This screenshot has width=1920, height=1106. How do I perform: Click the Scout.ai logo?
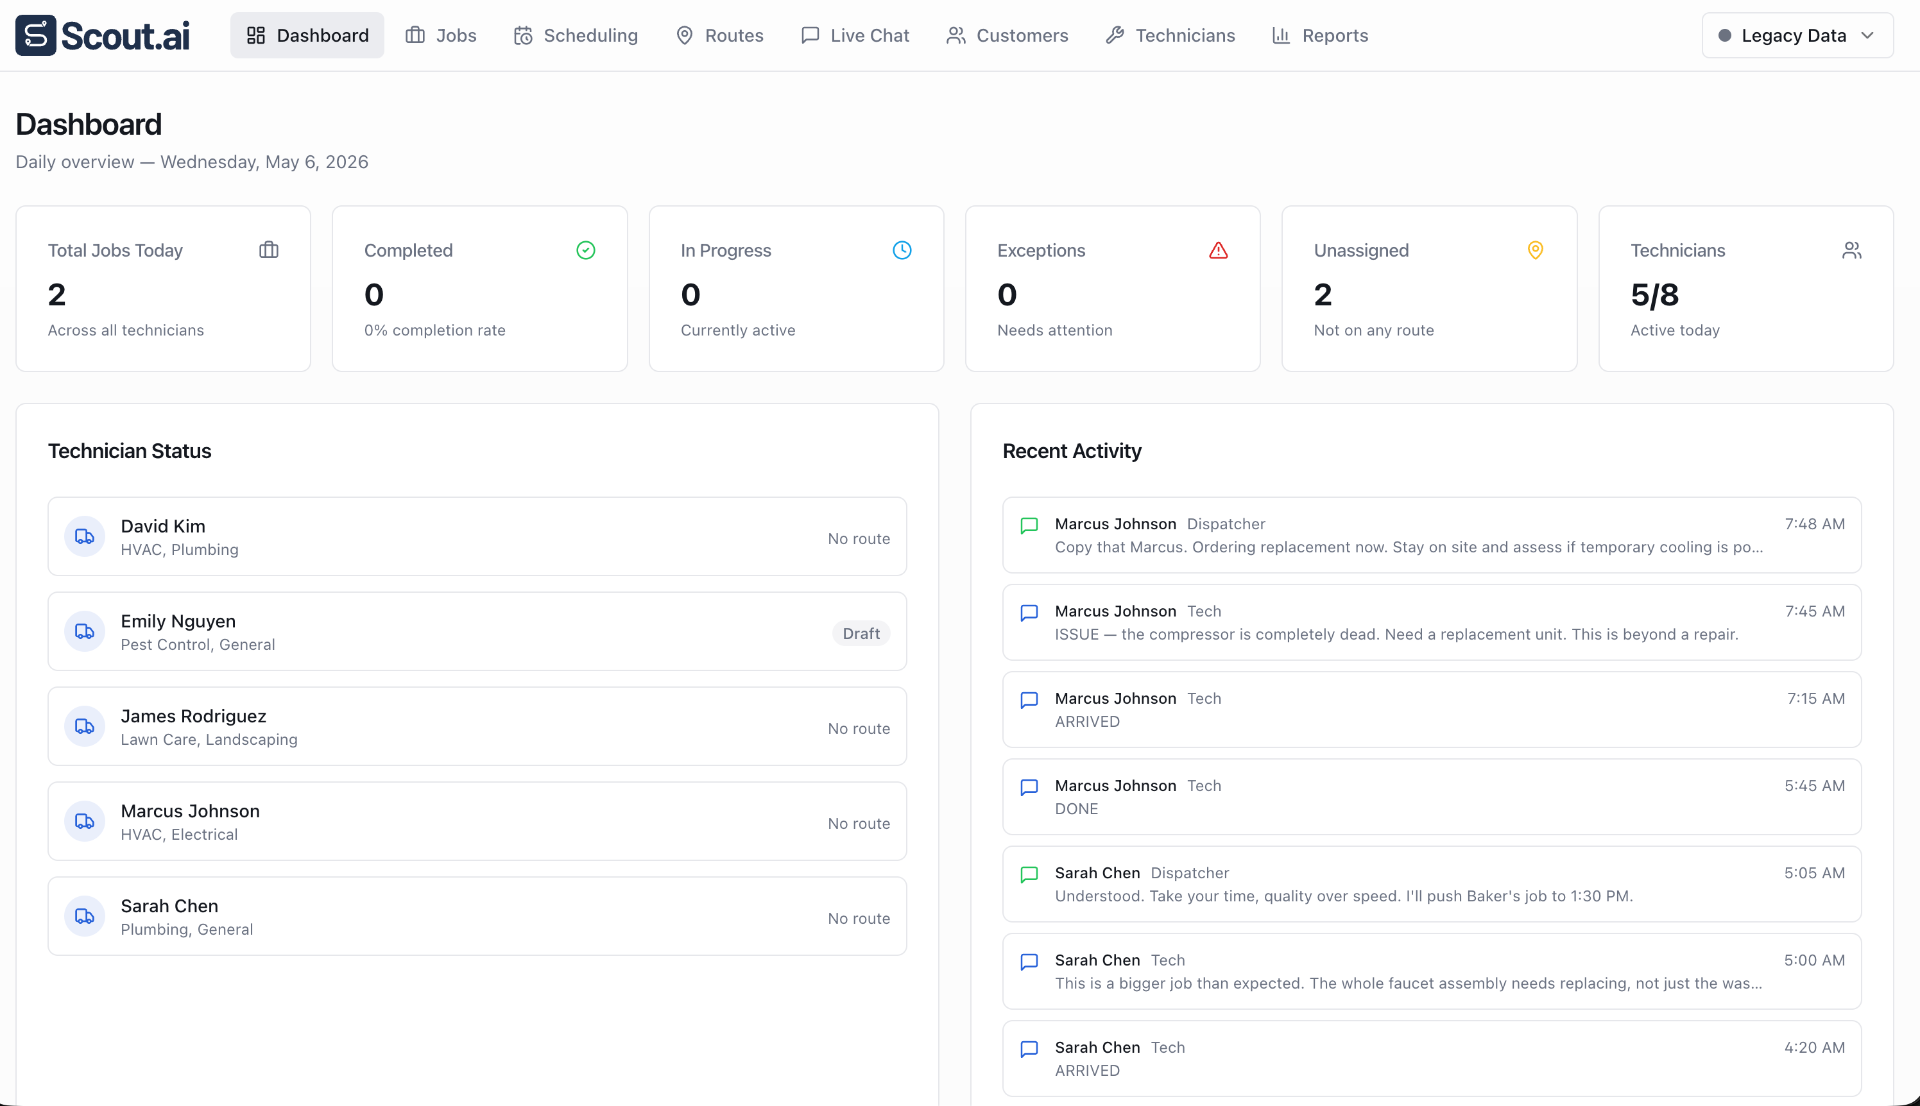[102, 35]
